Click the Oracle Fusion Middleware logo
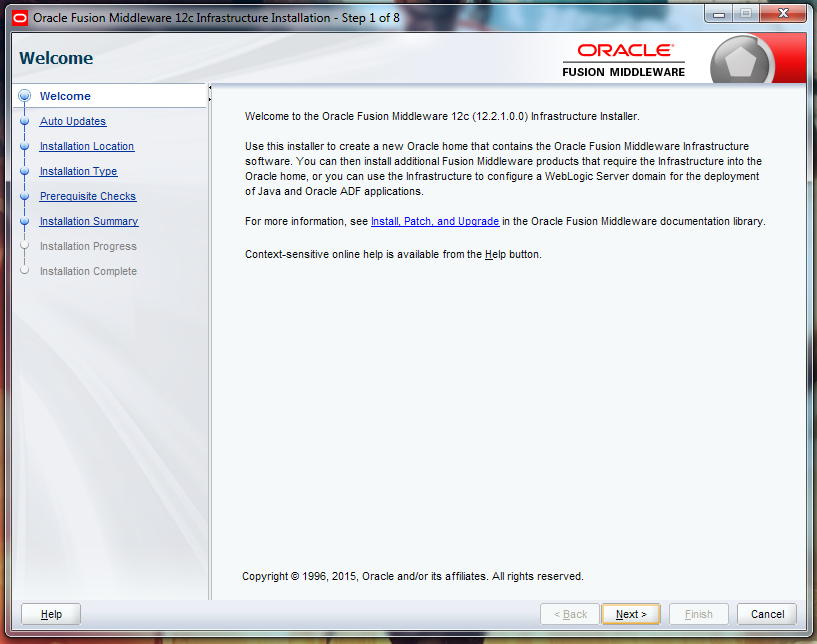The width and height of the screenshot is (817, 644). 624,60
